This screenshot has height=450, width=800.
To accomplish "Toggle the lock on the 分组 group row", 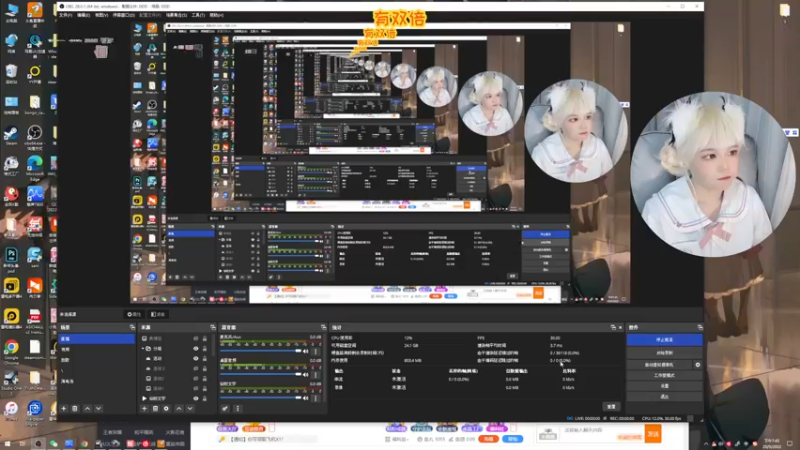I will [205, 348].
